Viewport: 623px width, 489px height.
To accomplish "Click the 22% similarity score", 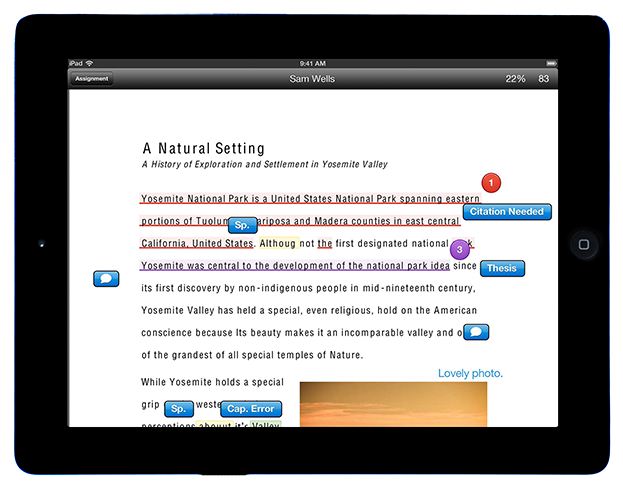I will point(515,78).
